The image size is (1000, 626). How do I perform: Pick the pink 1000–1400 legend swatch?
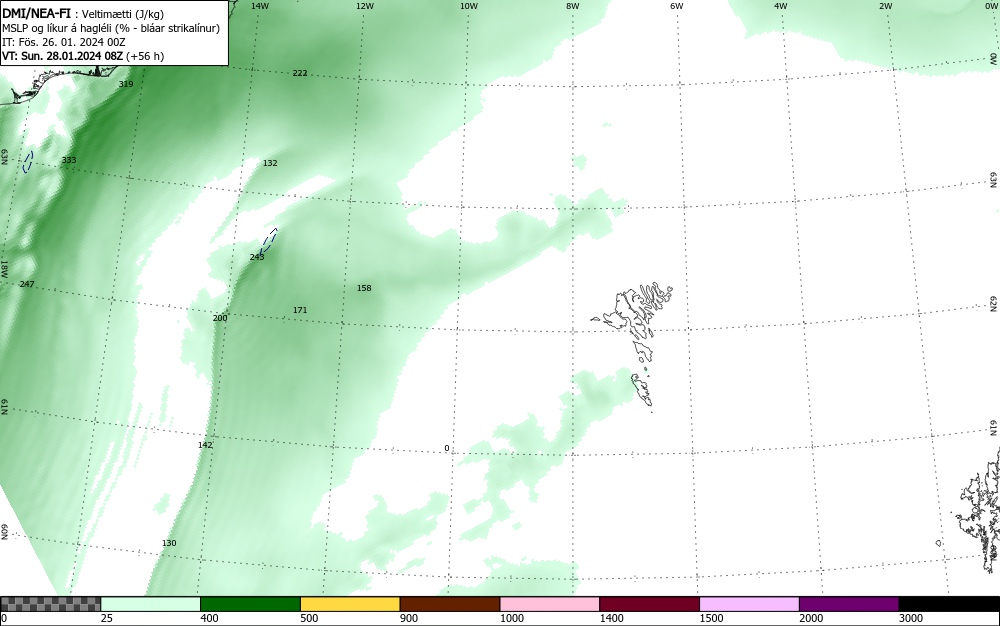tap(550, 604)
